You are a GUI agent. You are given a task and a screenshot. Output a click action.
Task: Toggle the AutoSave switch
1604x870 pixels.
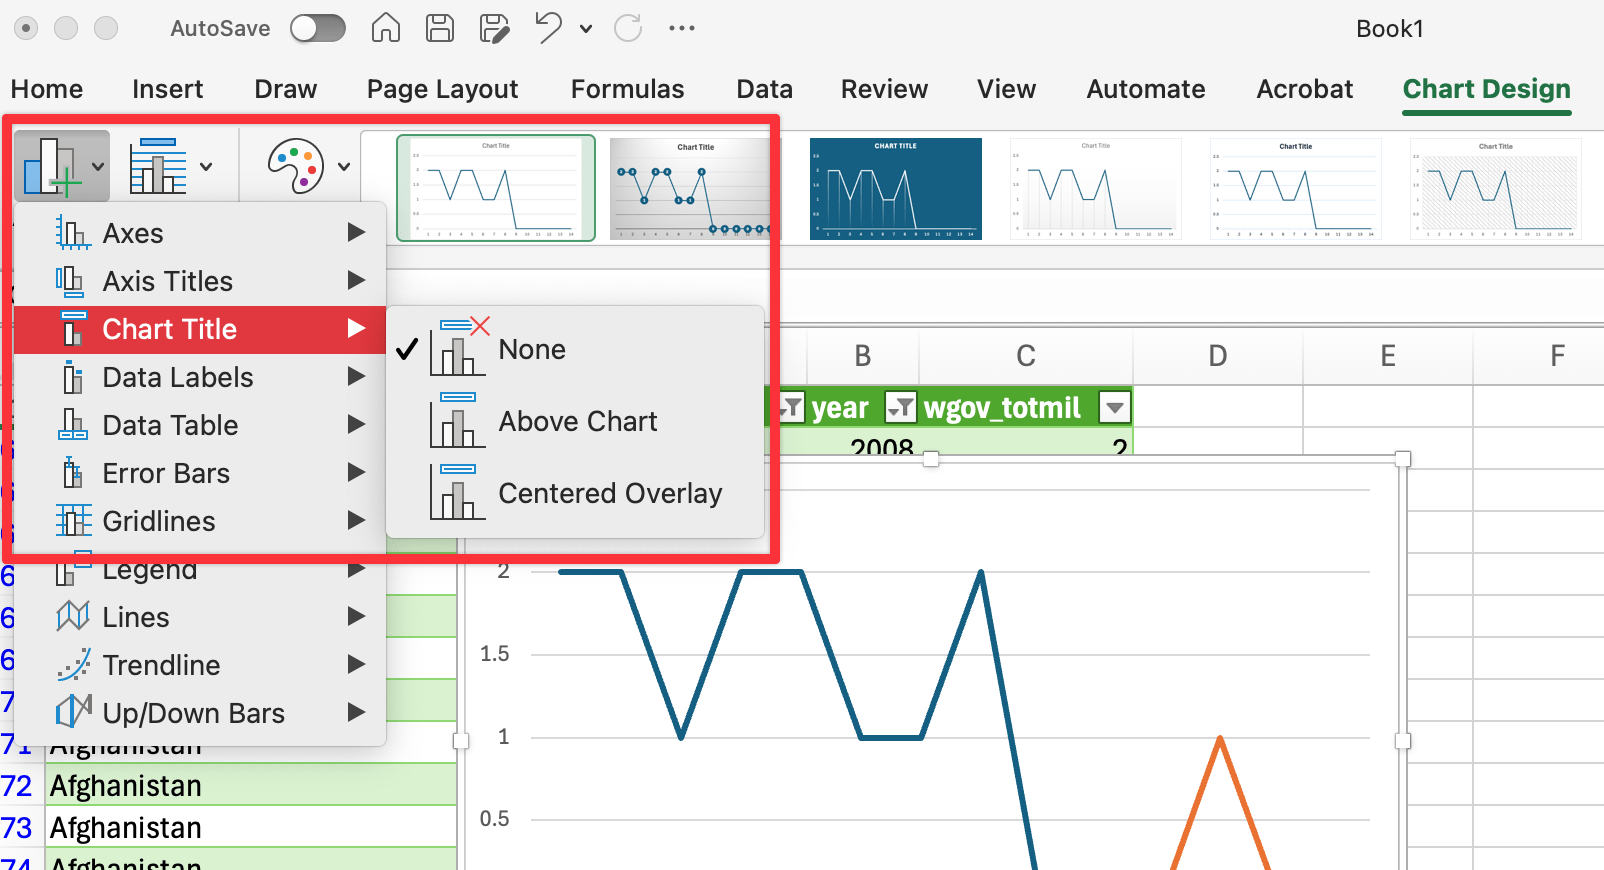pyautogui.click(x=318, y=28)
